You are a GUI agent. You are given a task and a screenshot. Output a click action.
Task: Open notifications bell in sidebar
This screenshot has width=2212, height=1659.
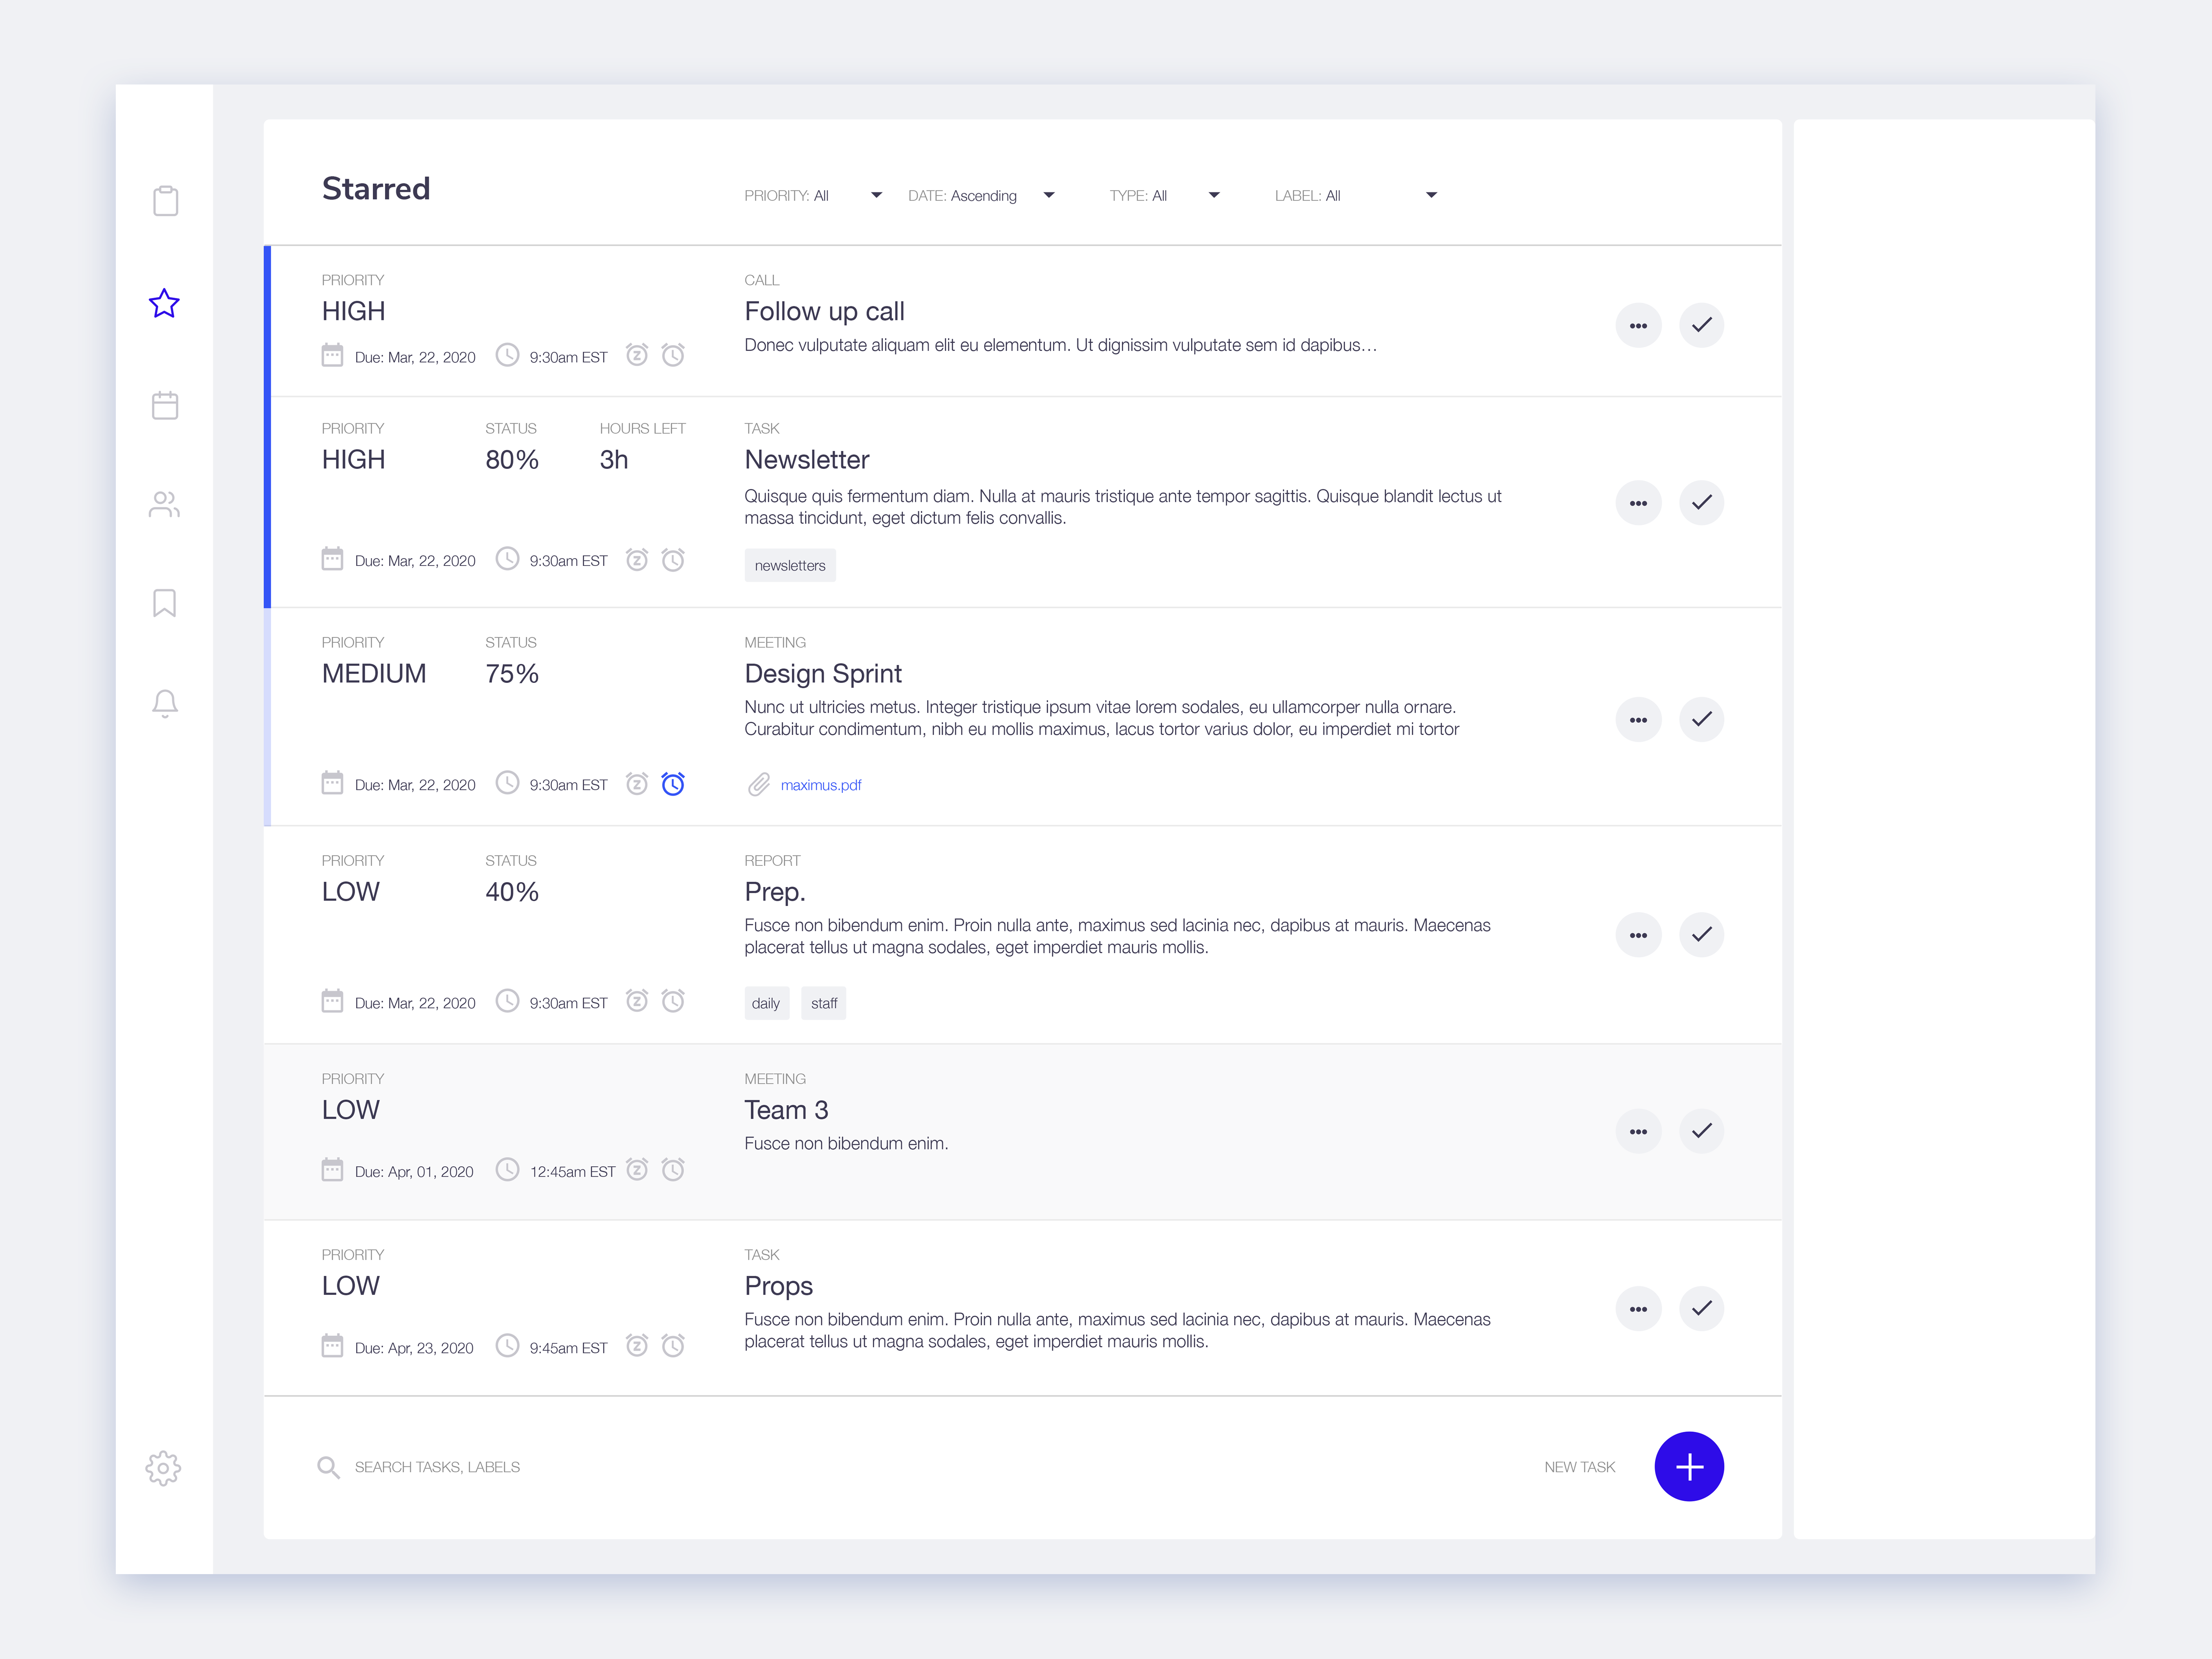pyautogui.click(x=165, y=704)
